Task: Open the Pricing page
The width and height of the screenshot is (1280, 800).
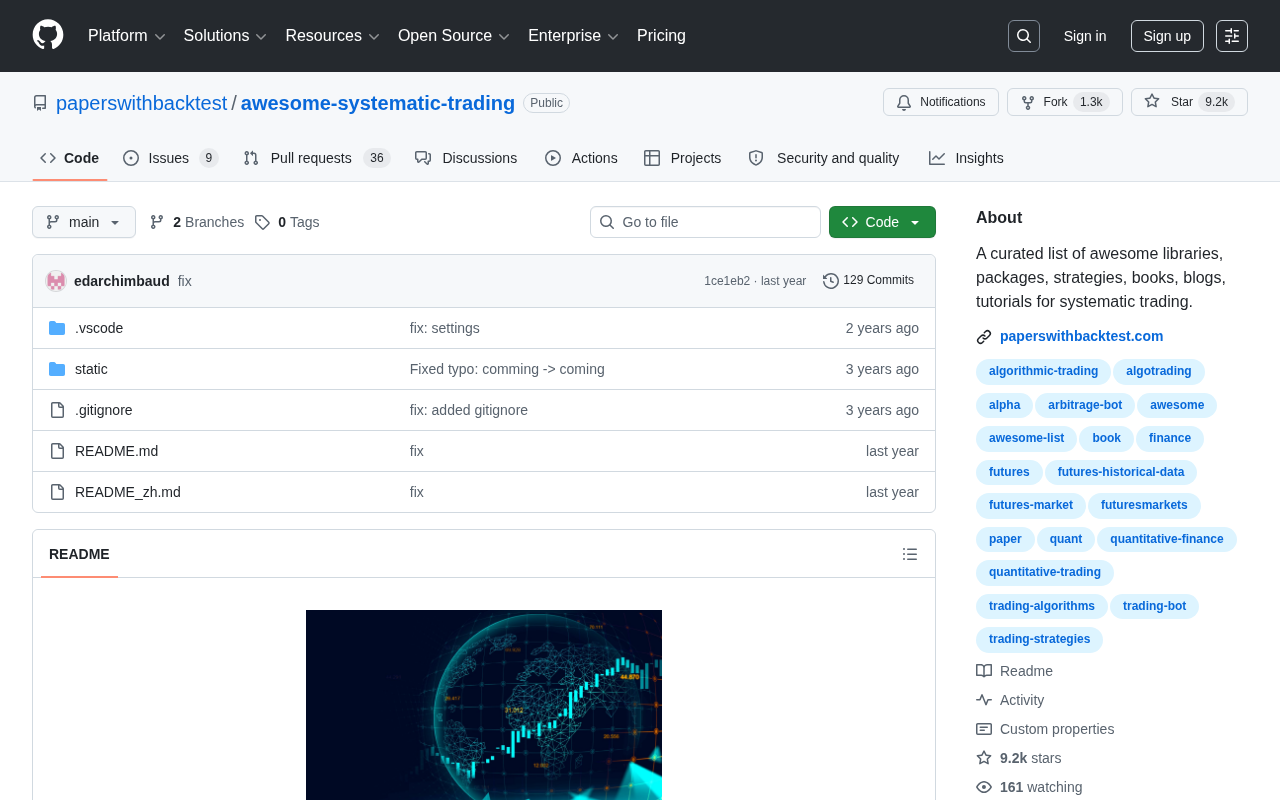Action: (x=661, y=36)
